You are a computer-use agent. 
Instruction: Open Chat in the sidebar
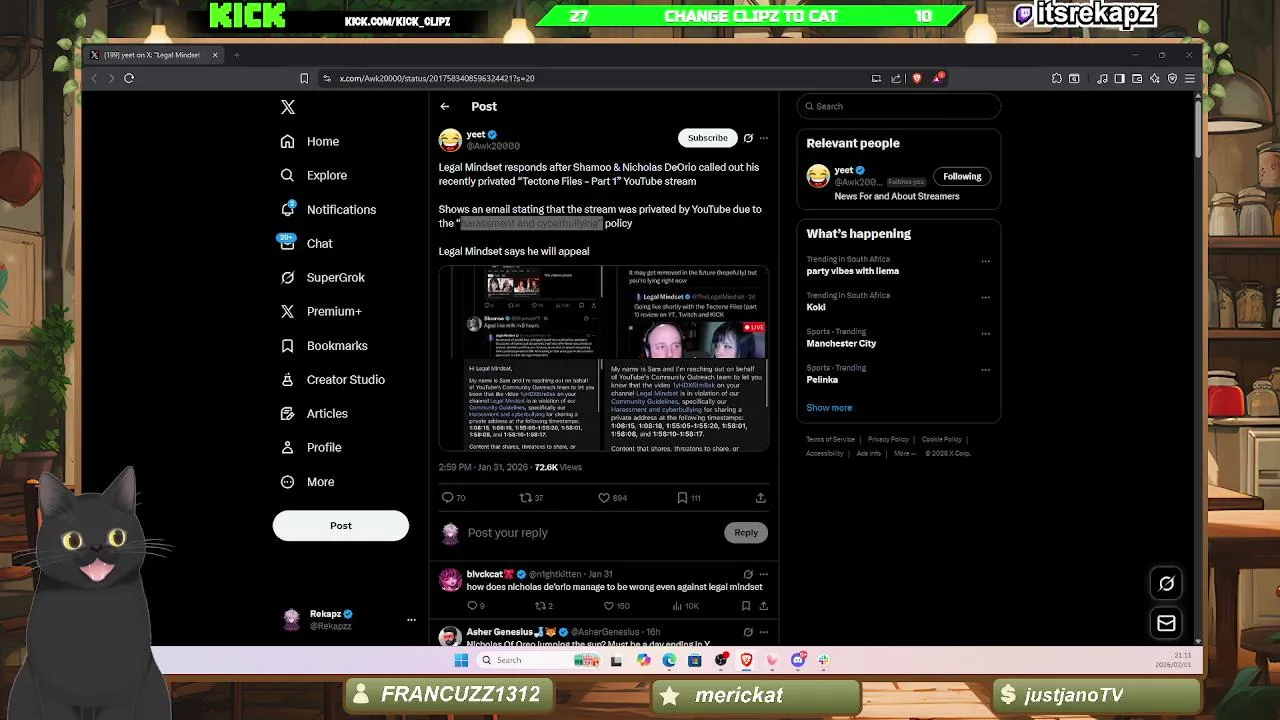click(306, 243)
